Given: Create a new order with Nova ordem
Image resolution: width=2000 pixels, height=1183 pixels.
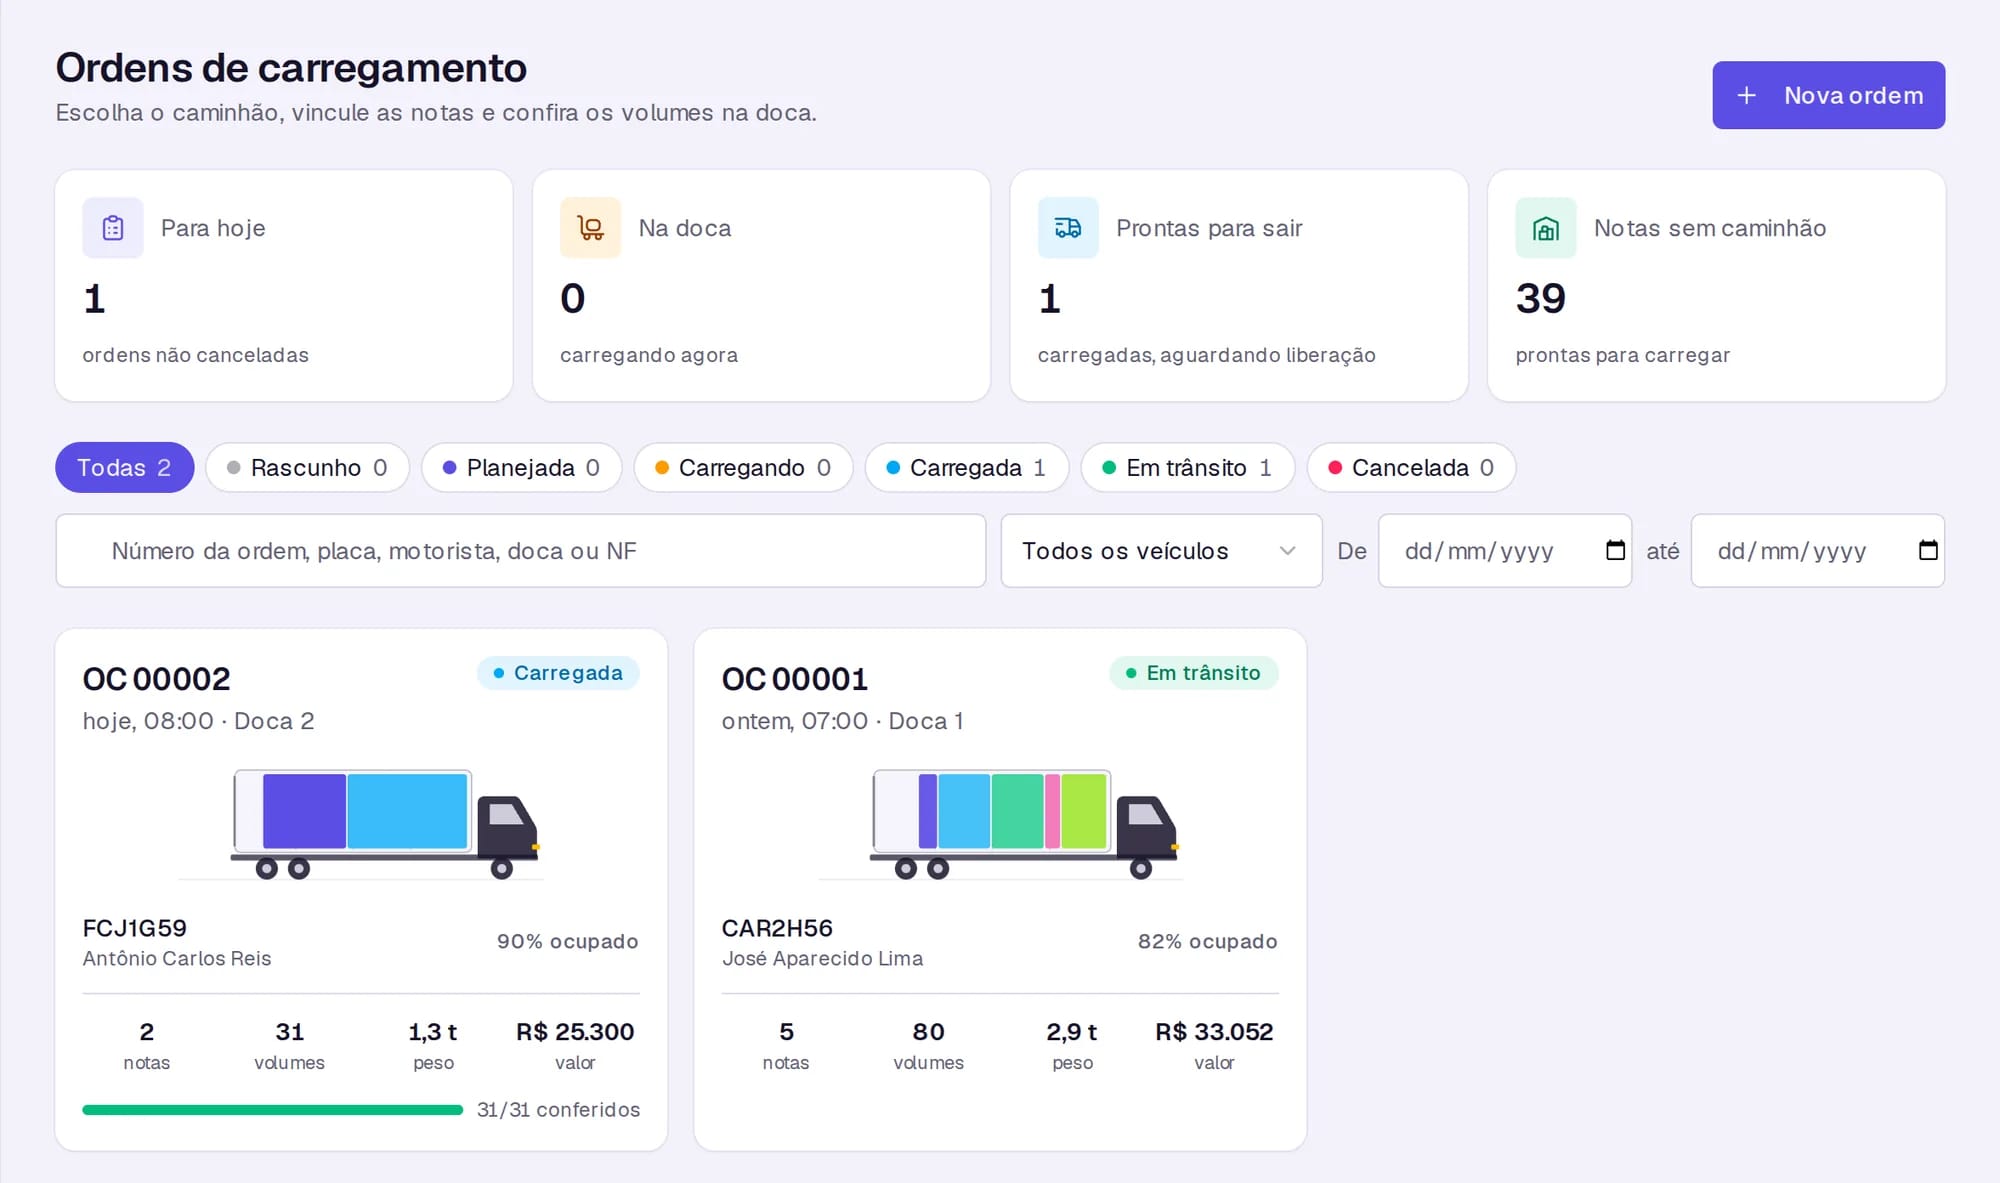Looking at the screenshot, I should [1828, 95].
